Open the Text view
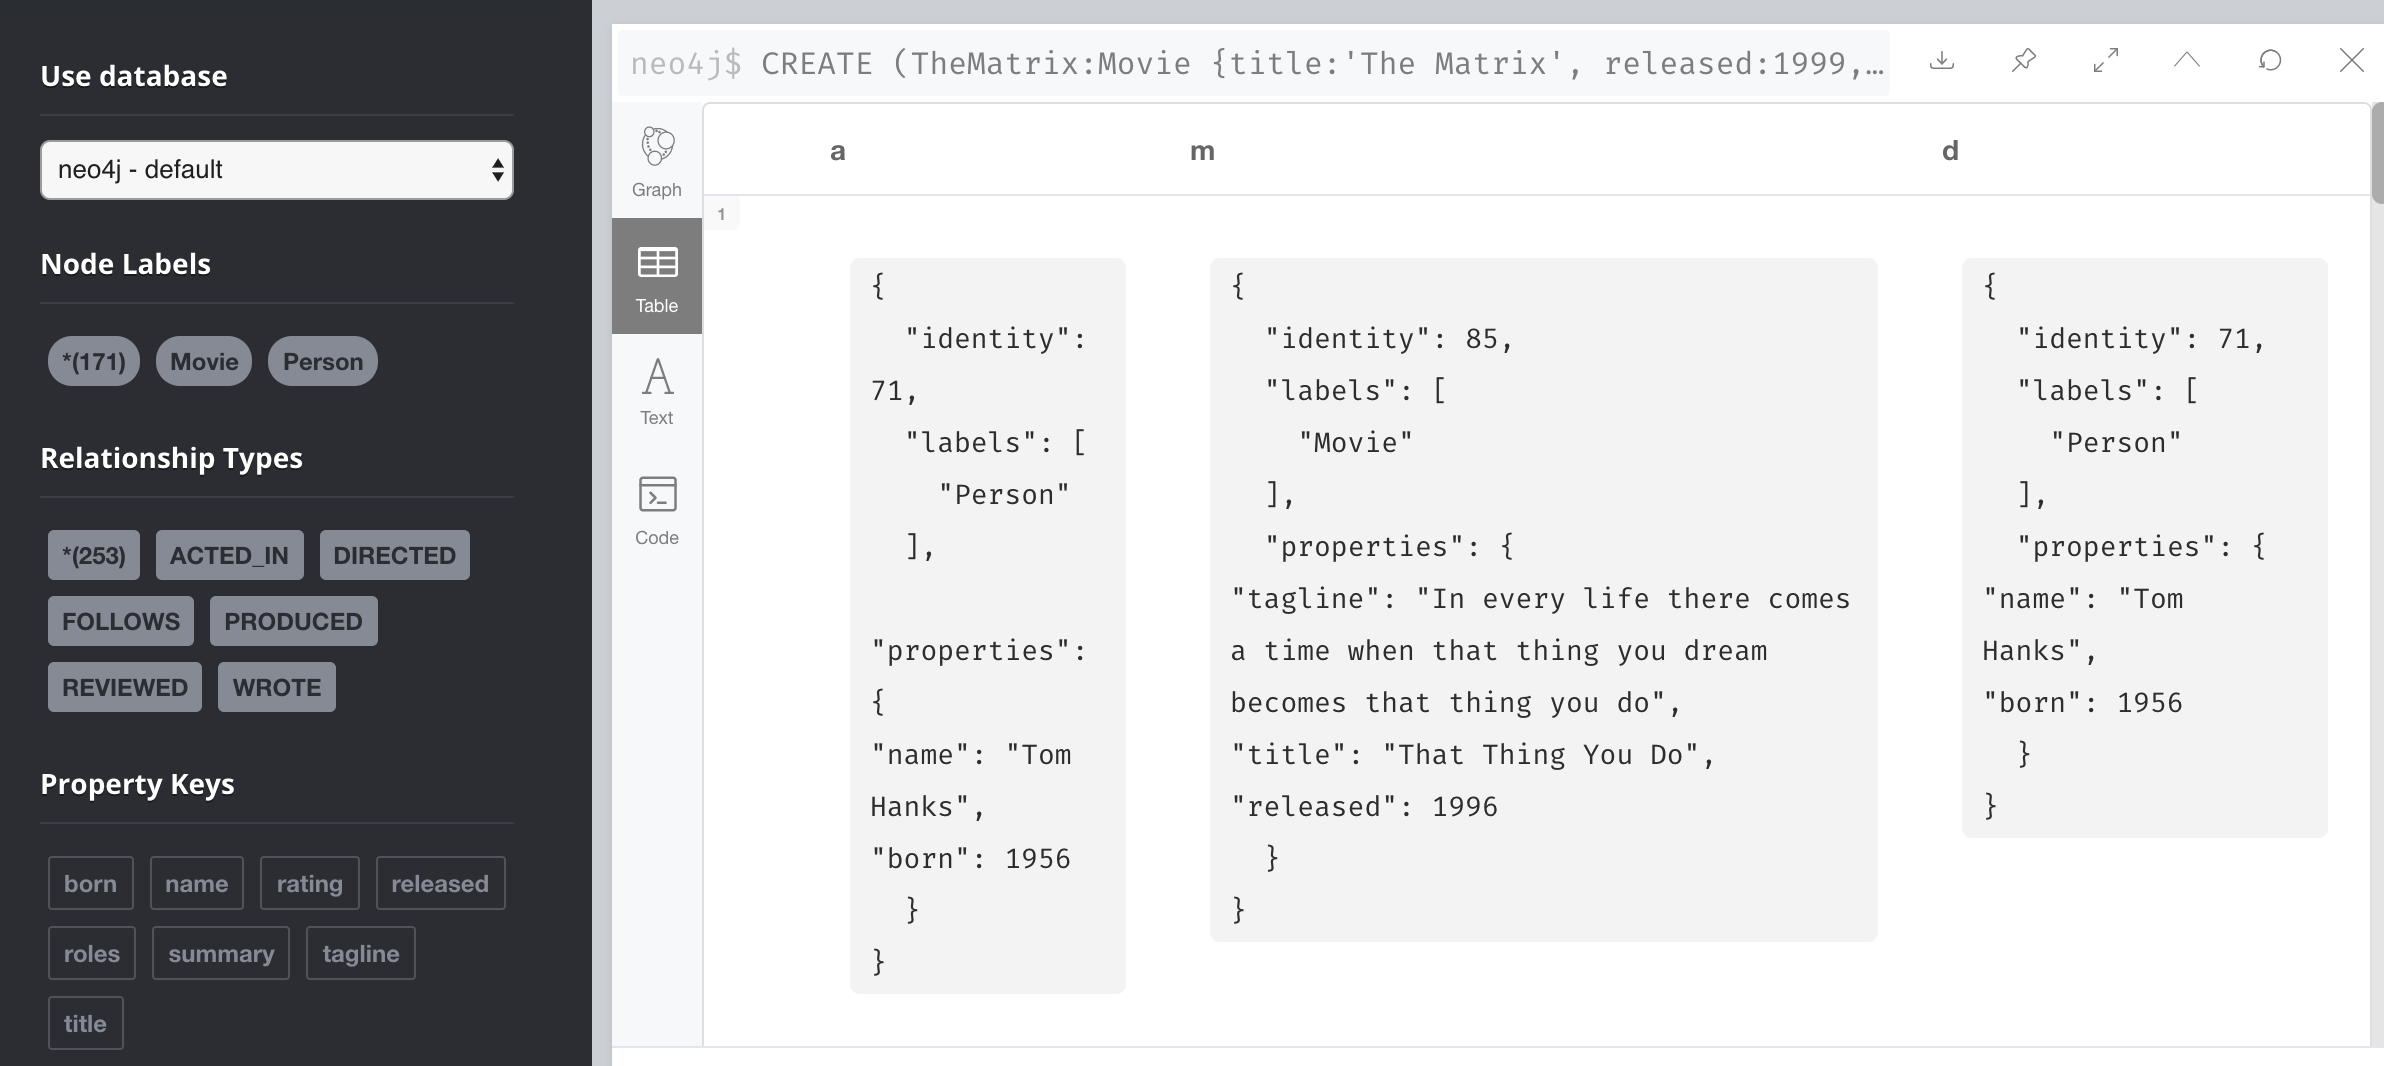 pyautogui.click(x=657, y=392)
